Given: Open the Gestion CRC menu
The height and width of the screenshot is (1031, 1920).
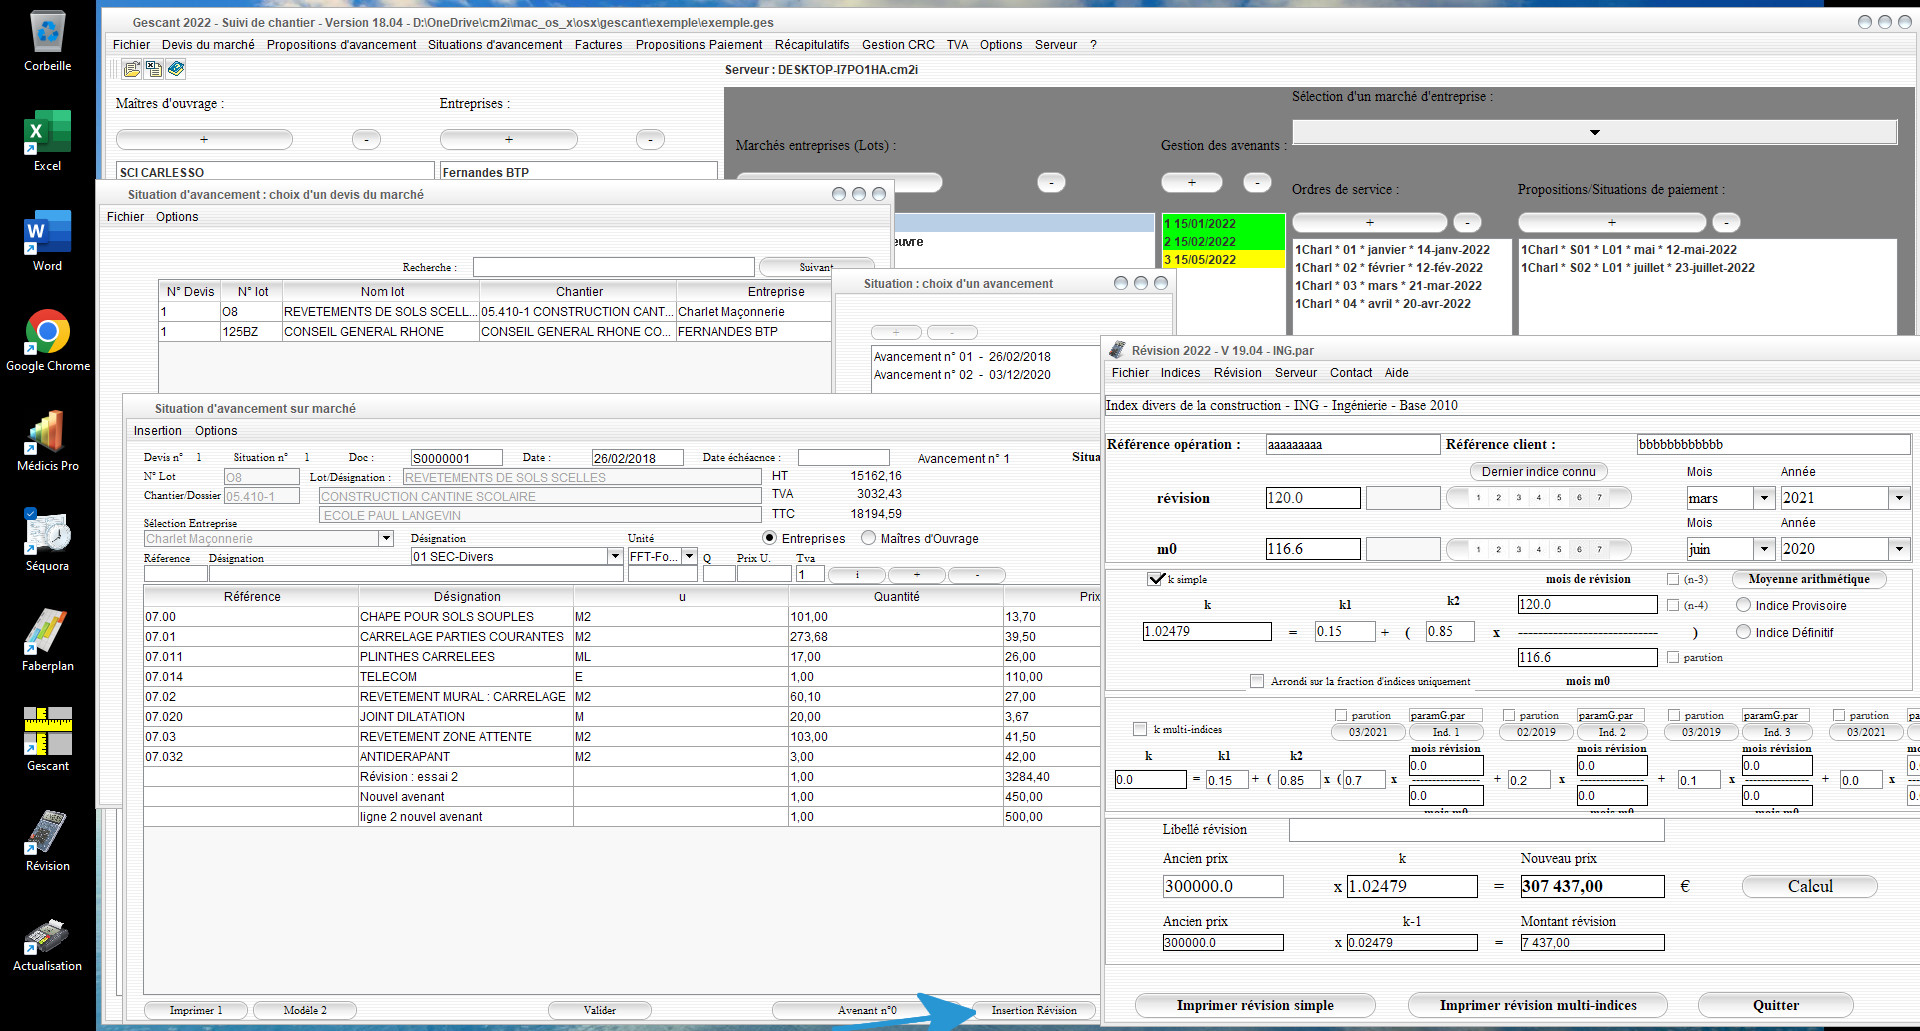Looking at the screenshot, I should [898, 45].
